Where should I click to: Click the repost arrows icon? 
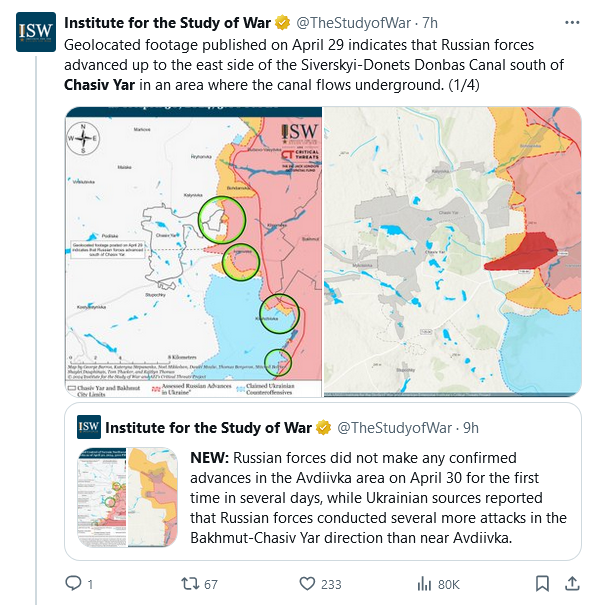(x=190, y=583)
